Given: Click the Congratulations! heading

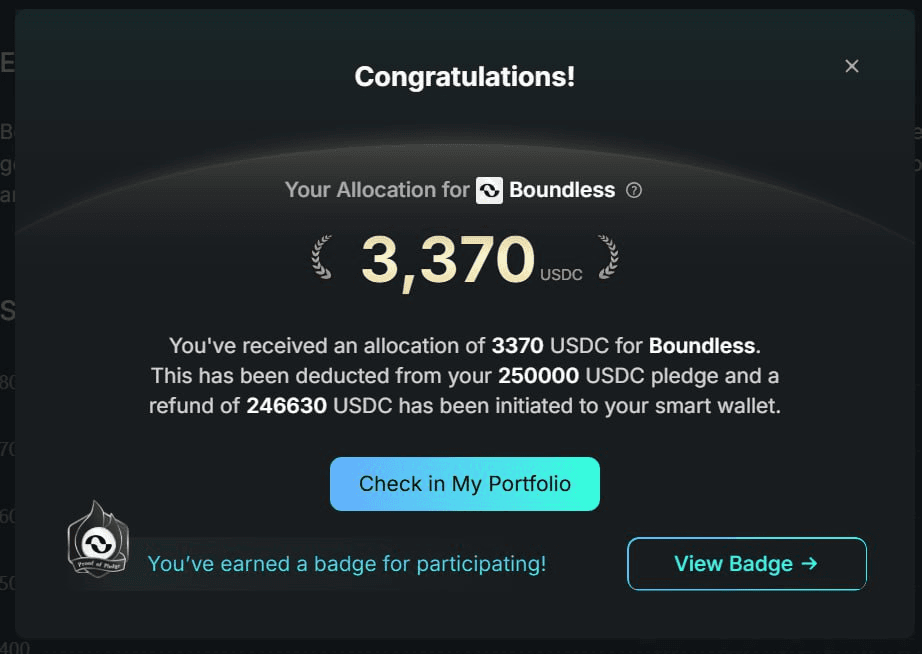Looking at the screenshot, I should (x=465, y=76).
